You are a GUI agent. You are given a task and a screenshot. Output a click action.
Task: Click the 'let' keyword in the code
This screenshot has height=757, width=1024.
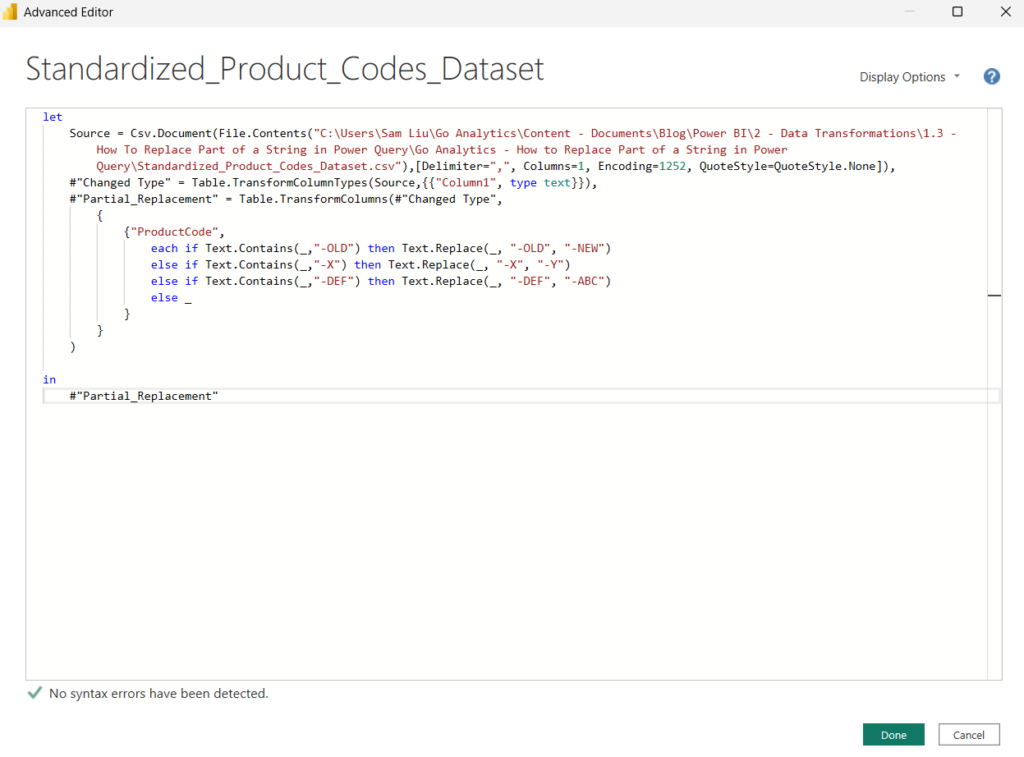click(52, 117)
